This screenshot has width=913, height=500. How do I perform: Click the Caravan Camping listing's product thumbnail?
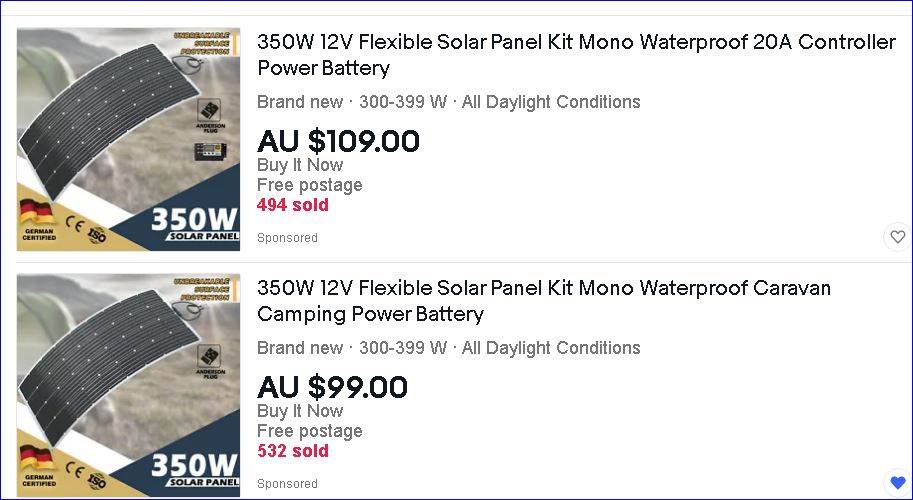pyautogui.click(x=128, y=385)
